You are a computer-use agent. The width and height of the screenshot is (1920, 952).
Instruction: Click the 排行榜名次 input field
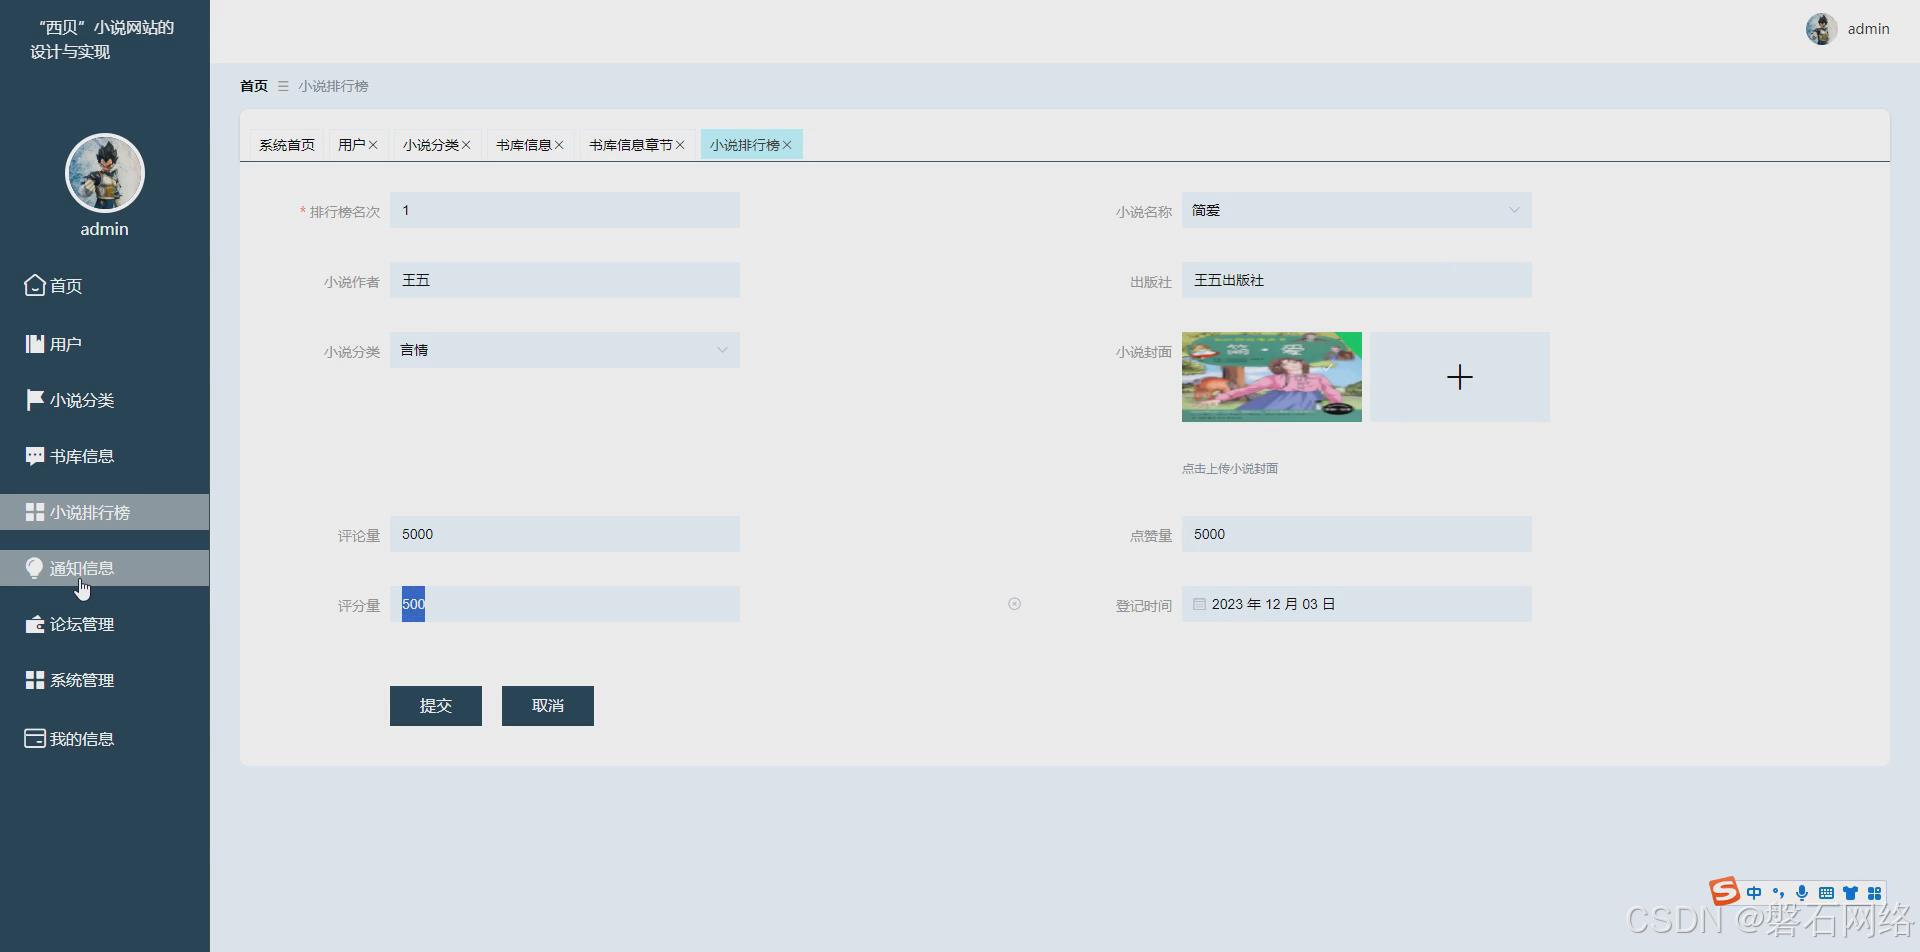coord(565,210)
